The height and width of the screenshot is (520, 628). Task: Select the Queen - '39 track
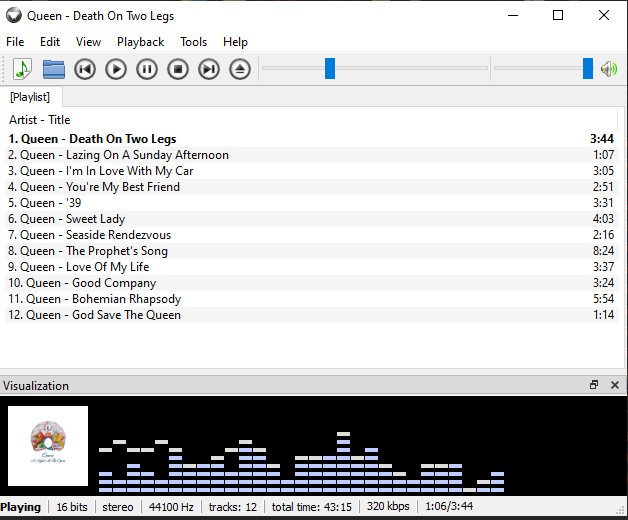[311, 203]
